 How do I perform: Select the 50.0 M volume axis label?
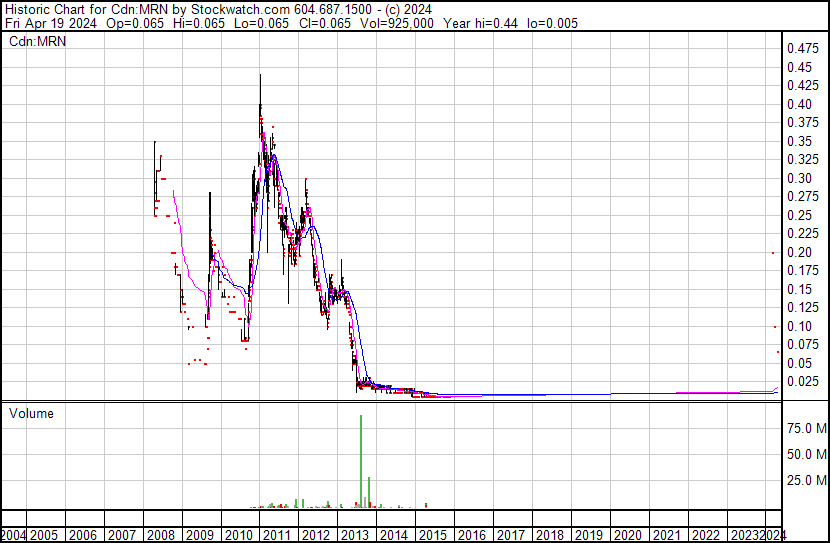pyautogui.click(x=804, y=454)
